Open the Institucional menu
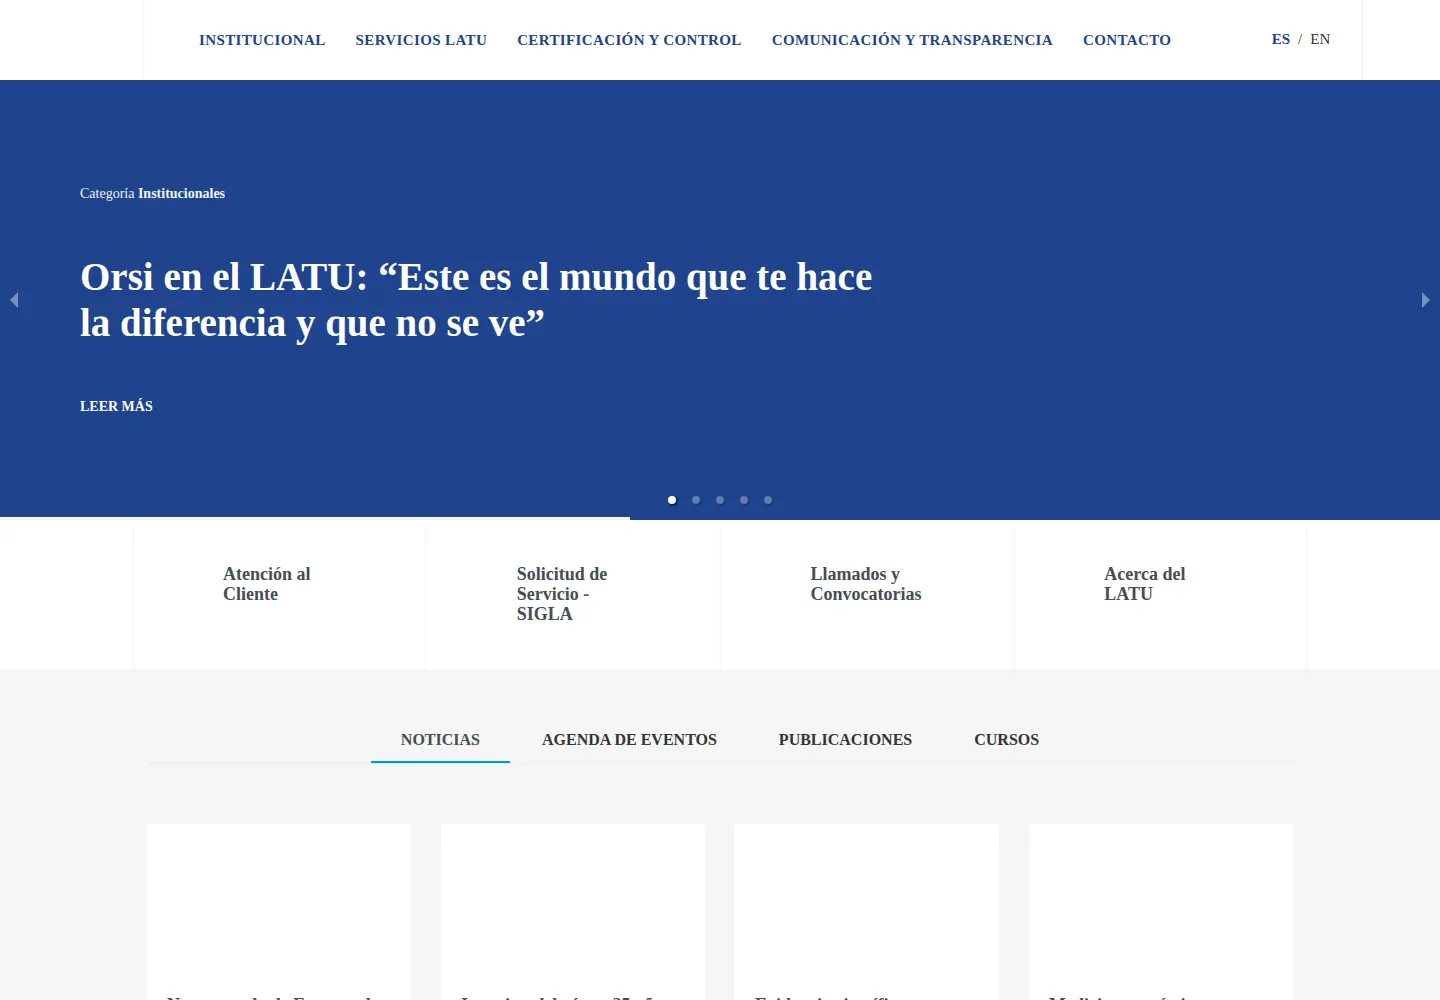 (262, 40)
